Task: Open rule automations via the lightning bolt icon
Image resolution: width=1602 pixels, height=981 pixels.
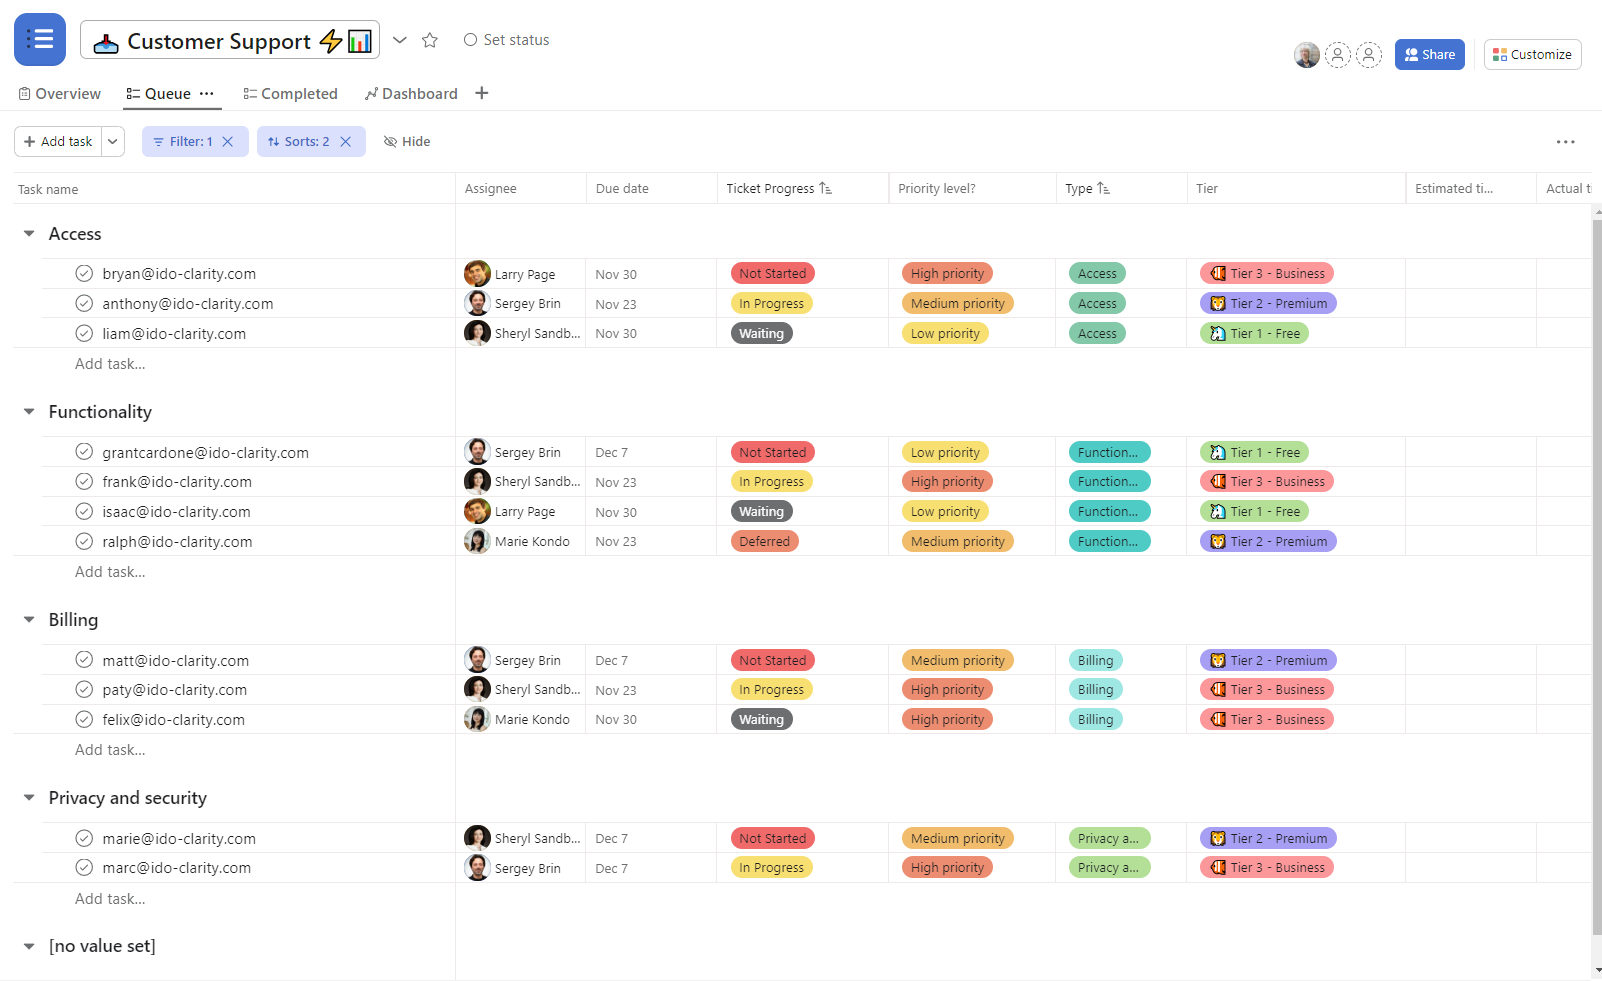Action: (329, 41)
